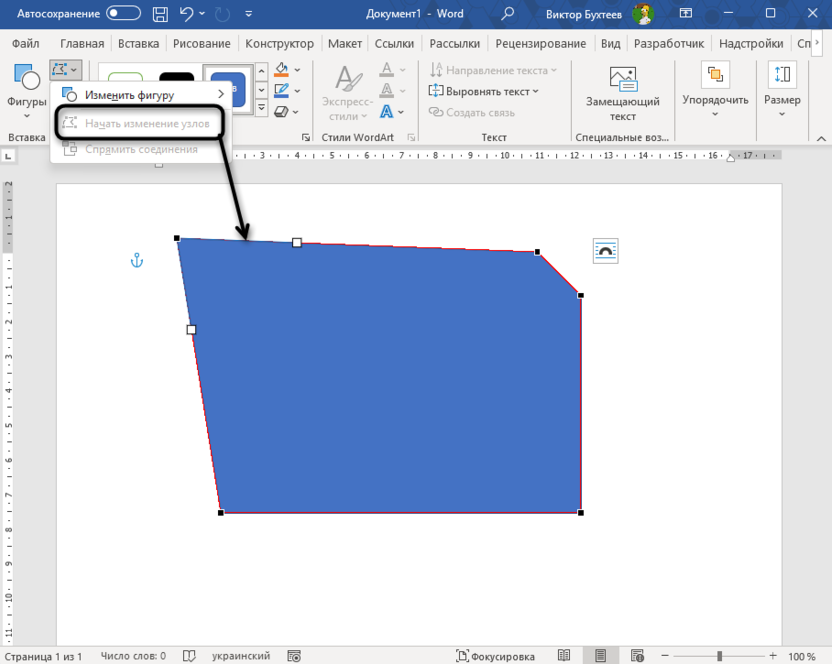This screenshot has height=664, width=832.
Task: Open the Align Text (Выровнять текст) dropdown
Action: tap(485, 91)
